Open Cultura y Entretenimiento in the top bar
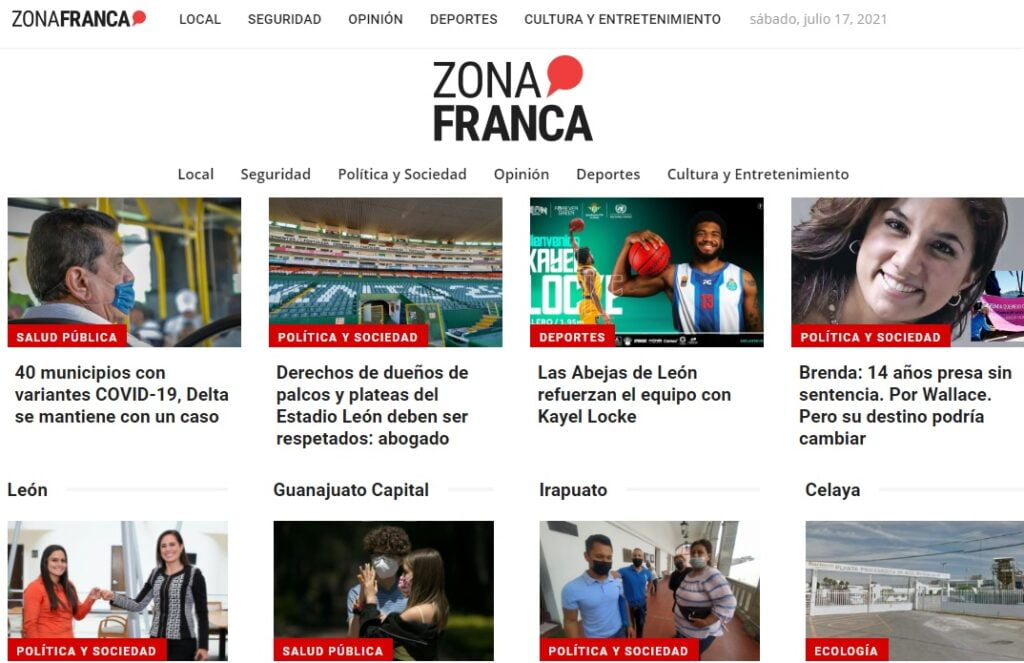Image resolution: width=1024 pixels, height=663 pixels. 622,20
